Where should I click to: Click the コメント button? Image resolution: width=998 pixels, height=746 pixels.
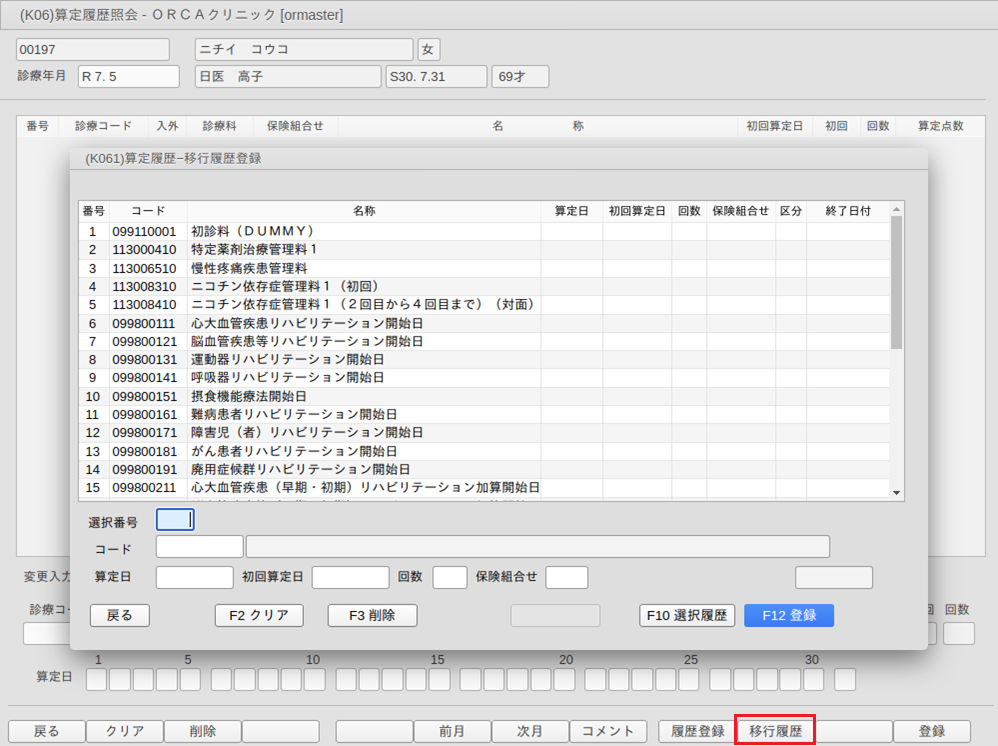coord(608,731)
